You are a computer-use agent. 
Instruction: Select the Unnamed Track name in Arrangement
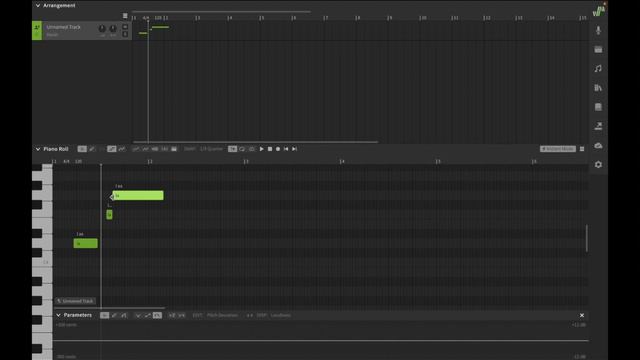pyautogui.click(x=63, y=27)
